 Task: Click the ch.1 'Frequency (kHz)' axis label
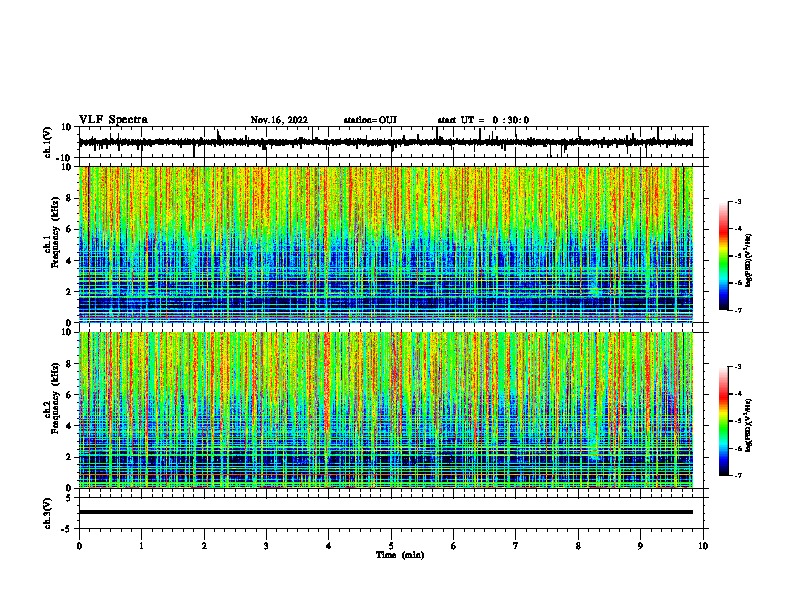pos(55,233)
